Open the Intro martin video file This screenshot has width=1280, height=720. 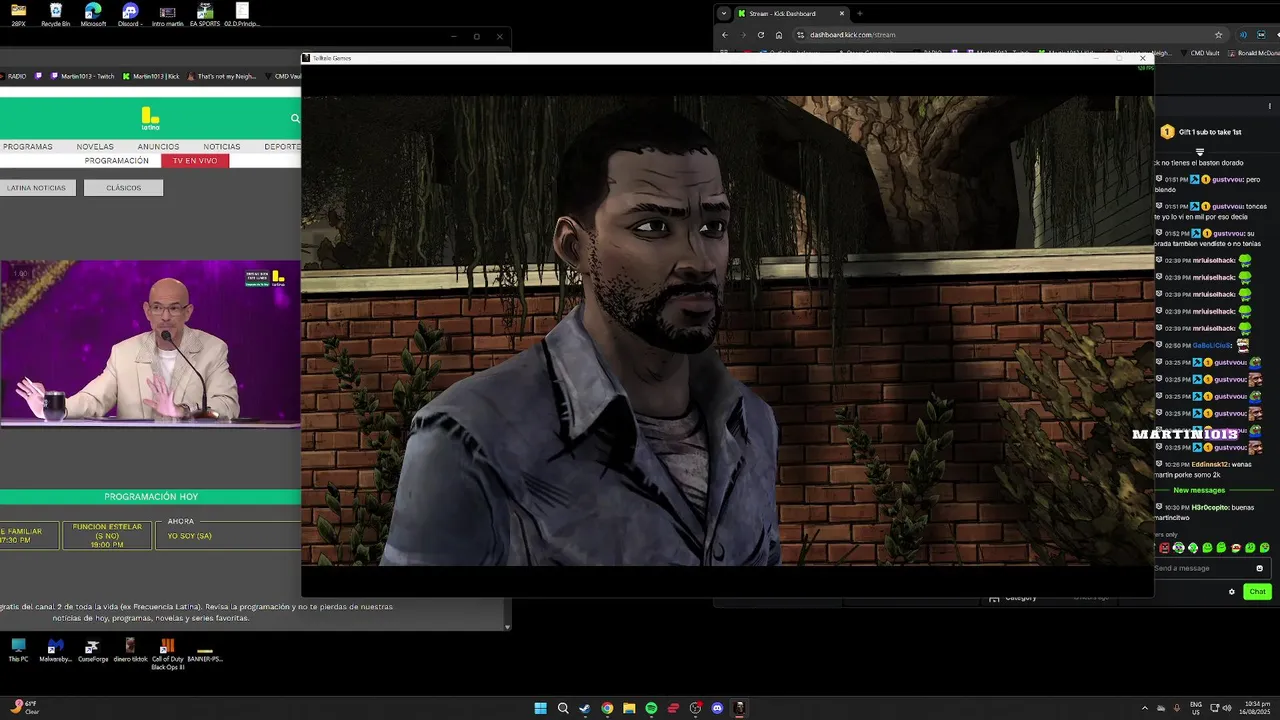pyautogui.click(x=168, y=14)
